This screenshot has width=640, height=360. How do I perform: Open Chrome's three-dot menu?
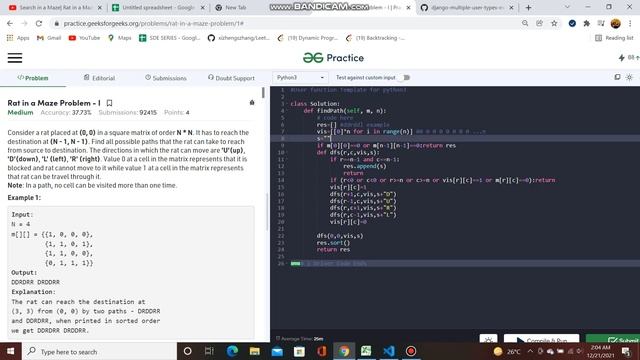click(631, 24)
